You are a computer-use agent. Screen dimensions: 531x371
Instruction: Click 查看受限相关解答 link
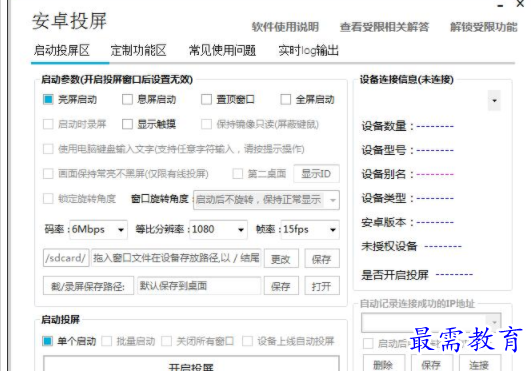click(x=384, y=27)
